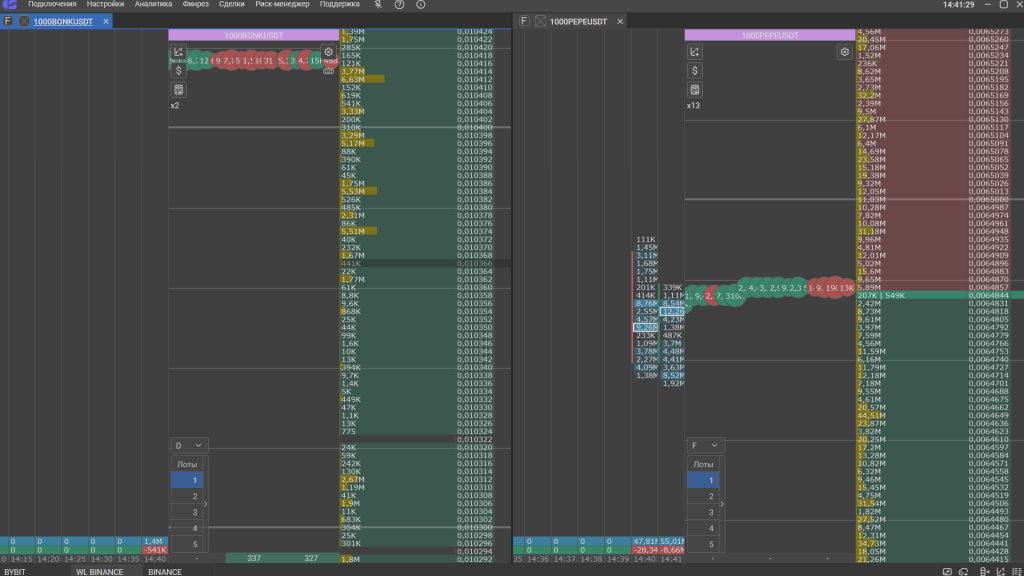
Task: Close the 1000BONKUSDT tab
Action: click(x=24, y=21)
